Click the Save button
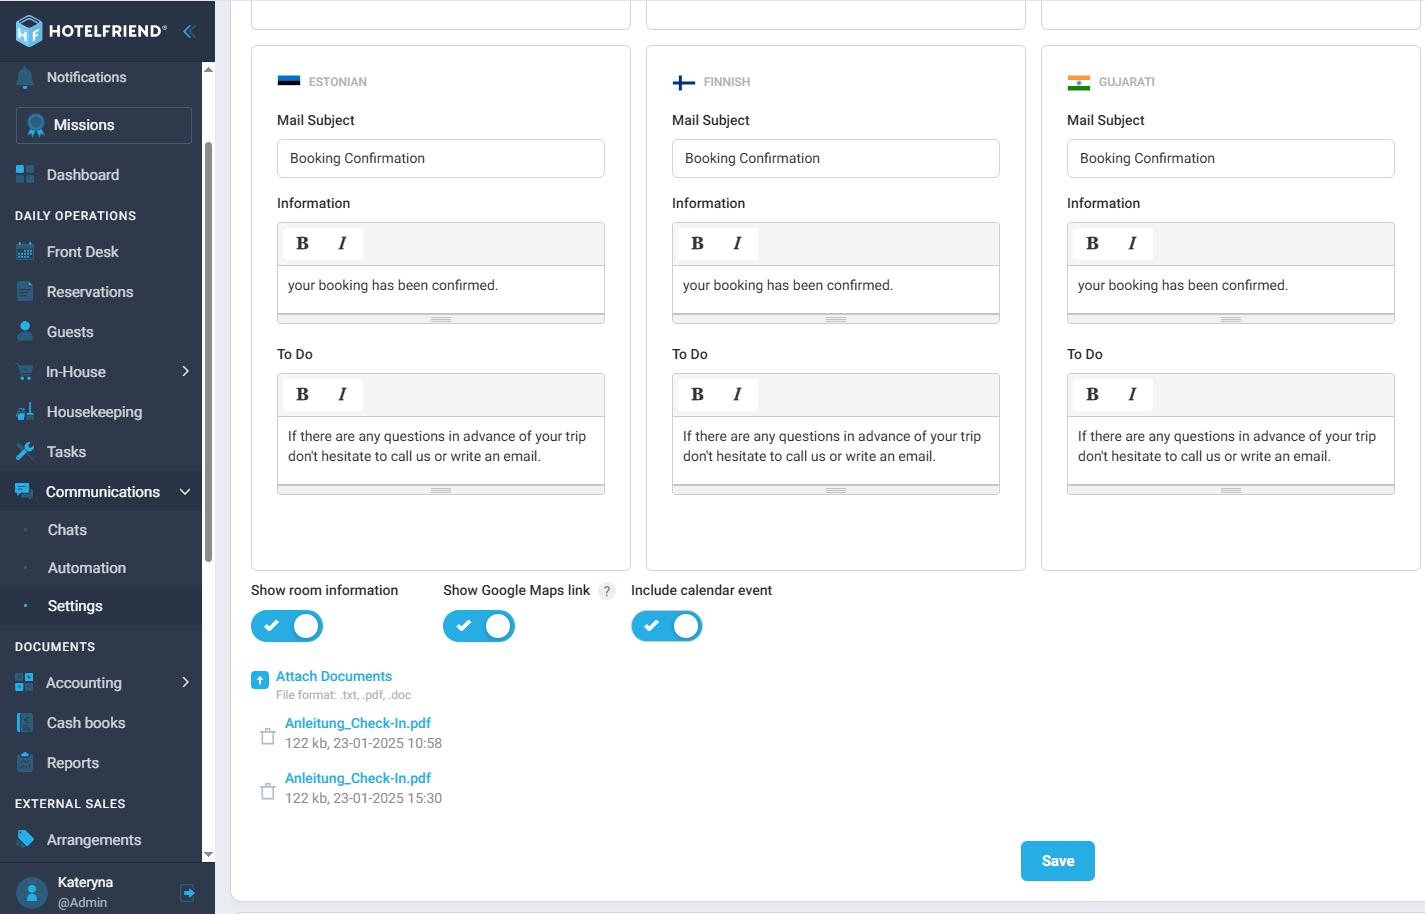The width and height of the screenshot is (1425, 914). (1057, 861)
